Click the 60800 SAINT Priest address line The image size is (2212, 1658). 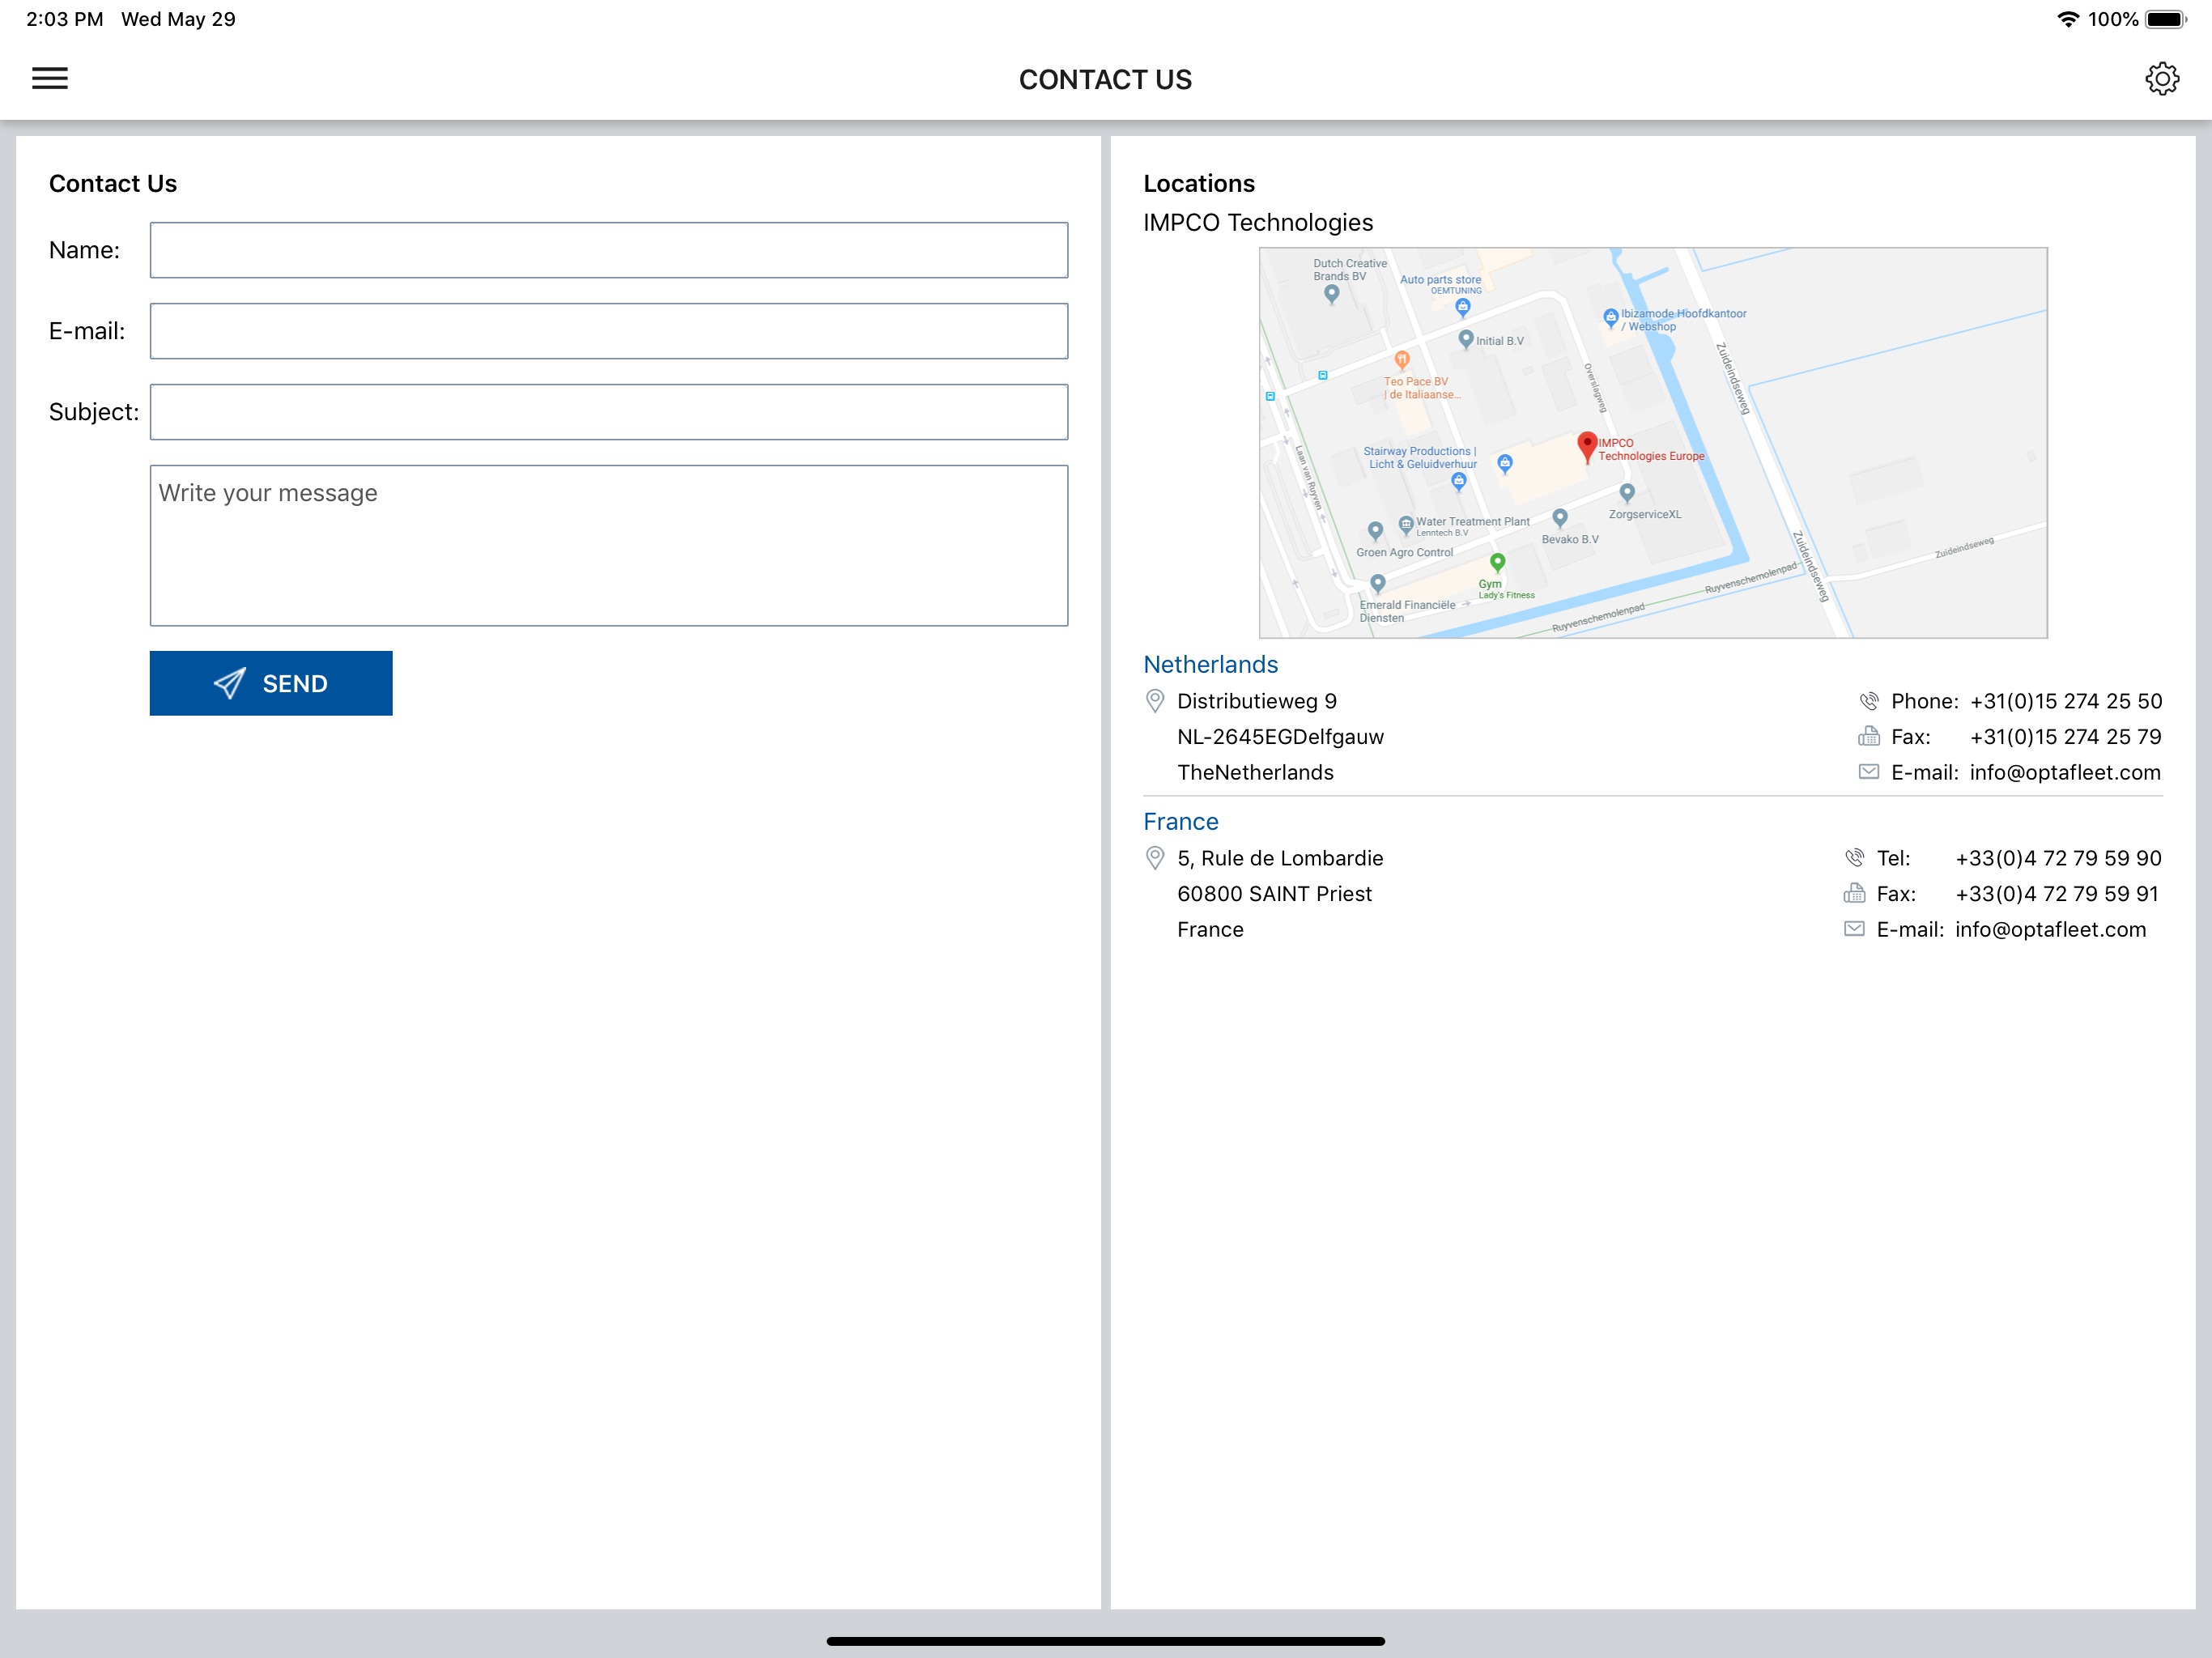(1274, 894)
